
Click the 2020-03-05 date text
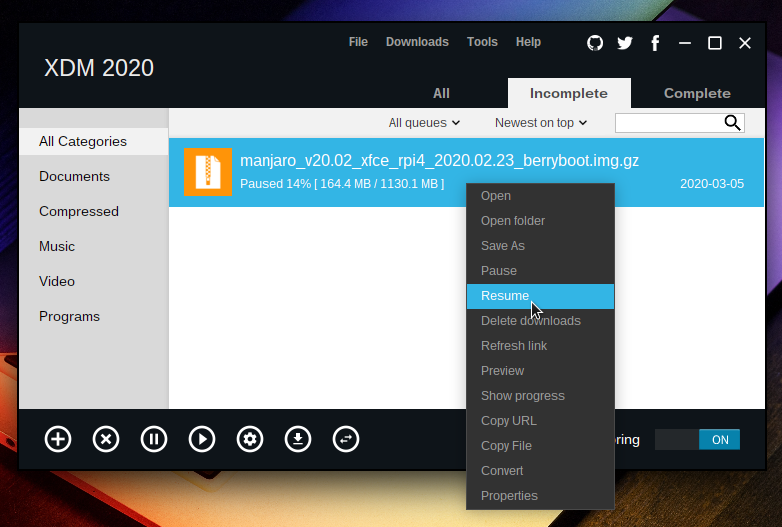click(712, 184)
